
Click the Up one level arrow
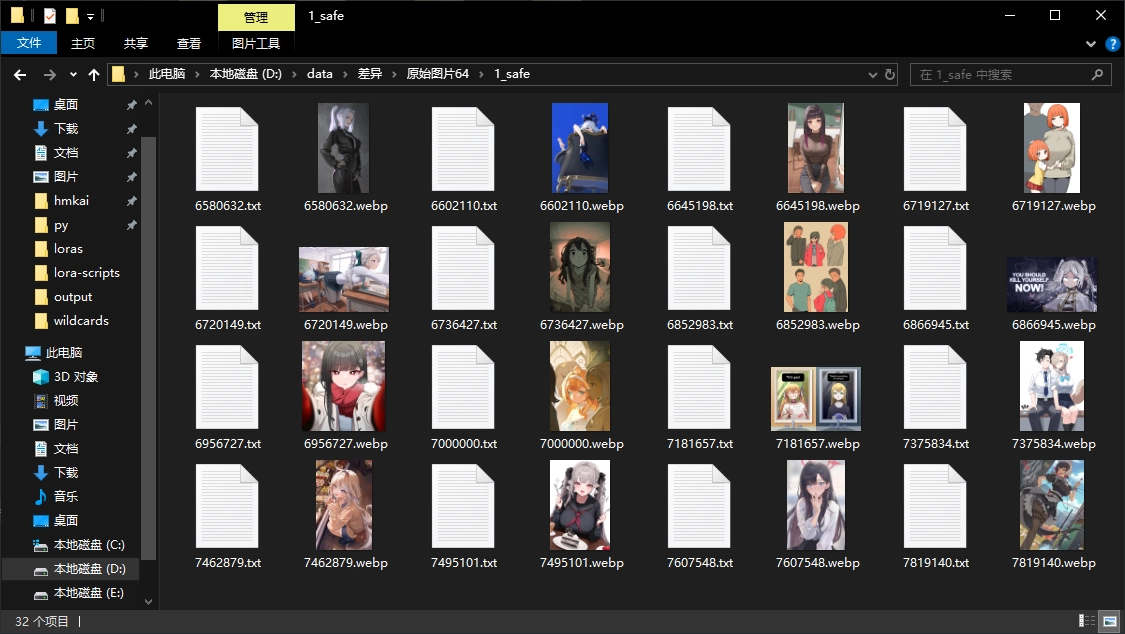[x=94, y=75]
